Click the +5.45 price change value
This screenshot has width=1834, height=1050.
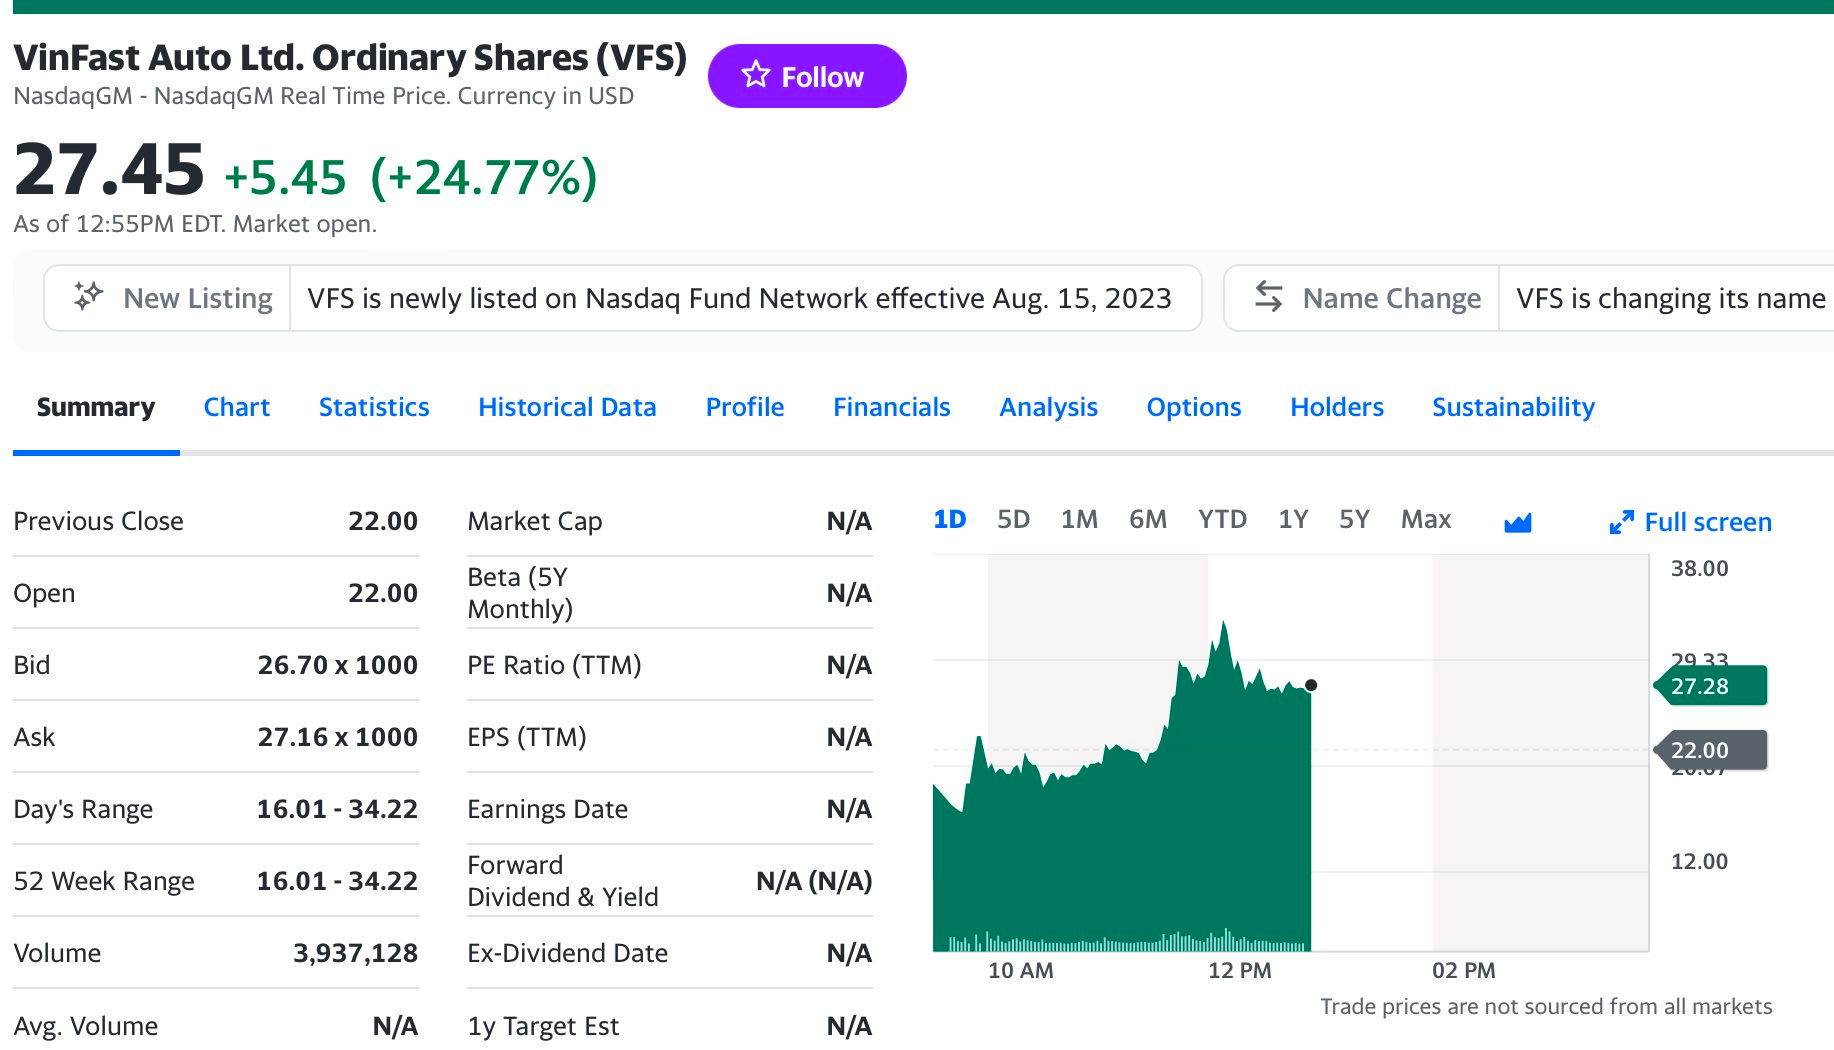click(x=286, y=177)
